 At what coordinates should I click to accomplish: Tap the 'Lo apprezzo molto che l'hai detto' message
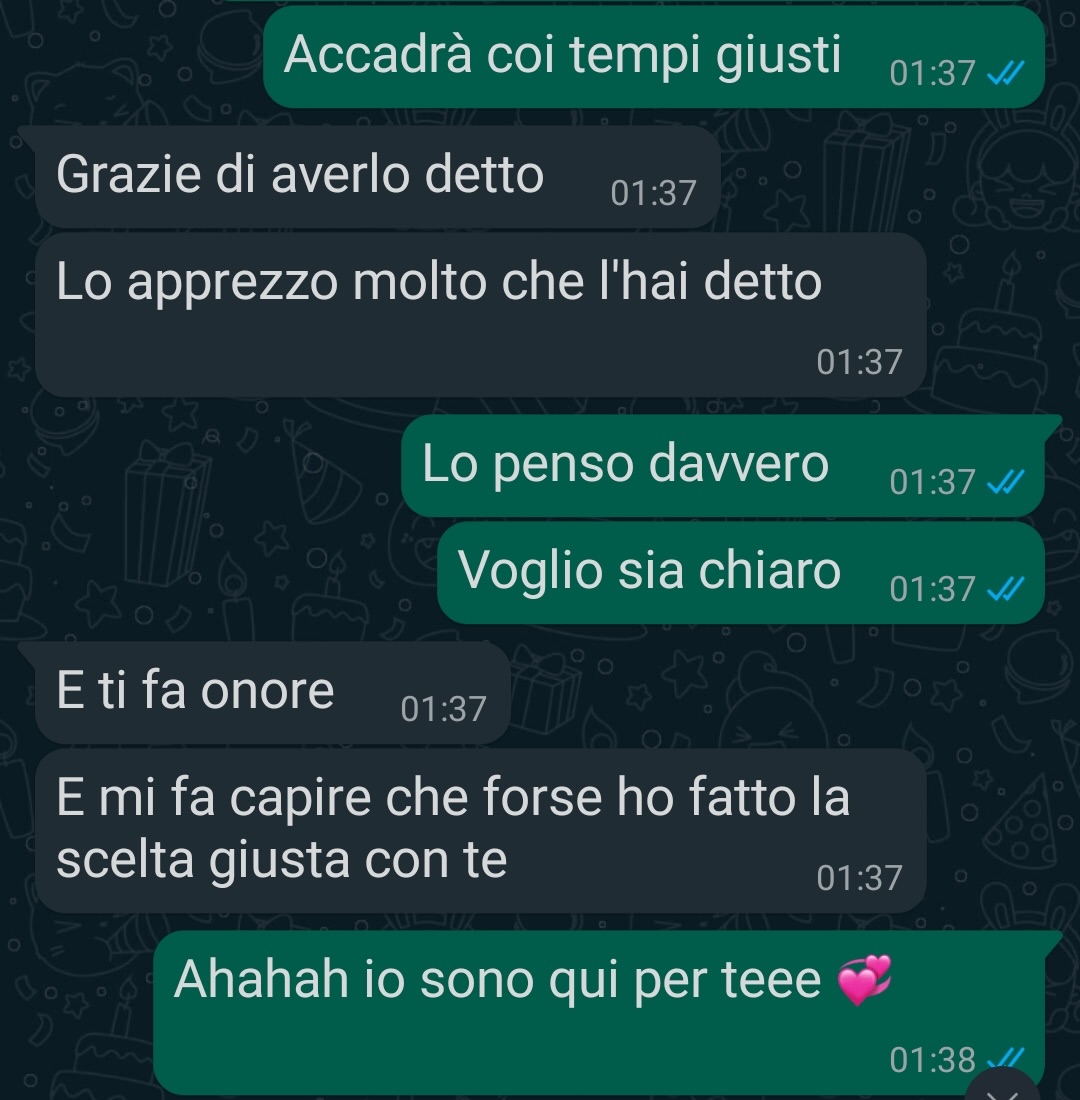pyautogui.click(x=481, y=315)
